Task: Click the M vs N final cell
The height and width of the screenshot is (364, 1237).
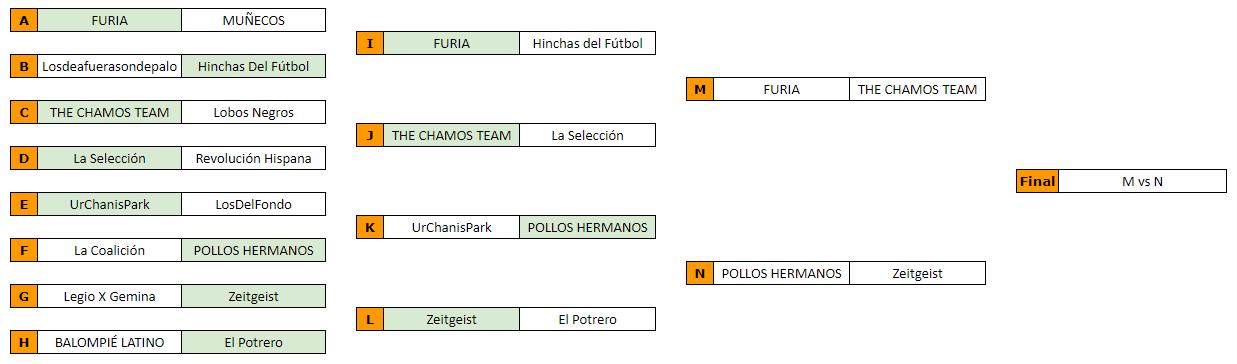Action: coord(1143,181)
